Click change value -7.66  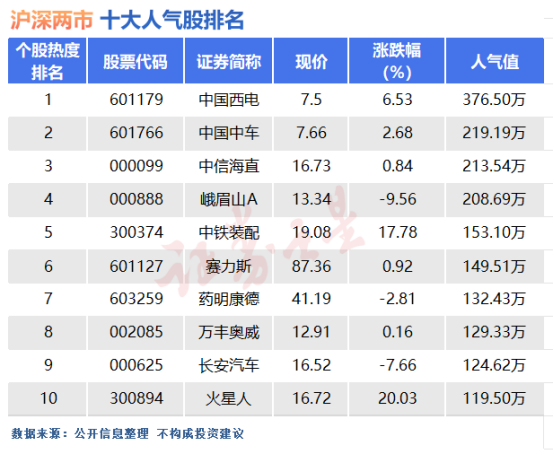click(398, 365)
